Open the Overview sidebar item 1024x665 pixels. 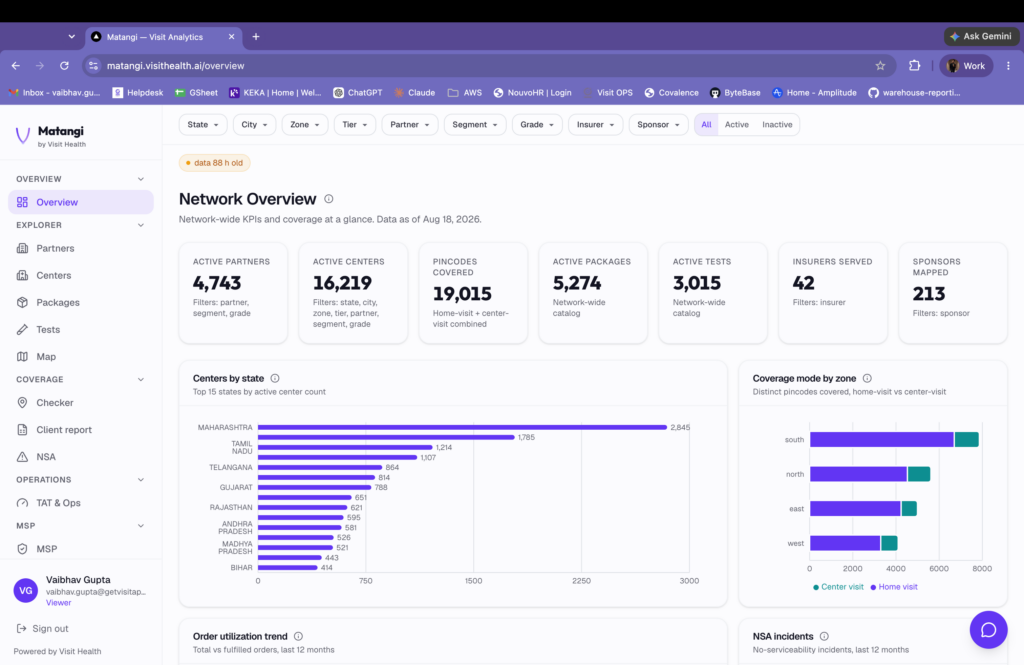pos(80,202)
